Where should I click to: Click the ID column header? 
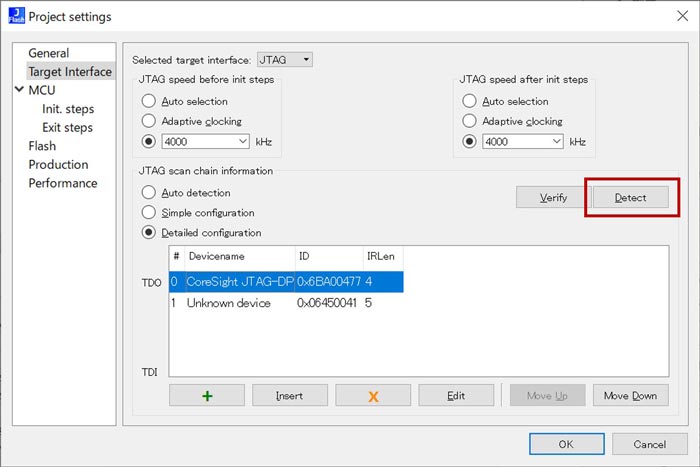(x=329, y=256)
